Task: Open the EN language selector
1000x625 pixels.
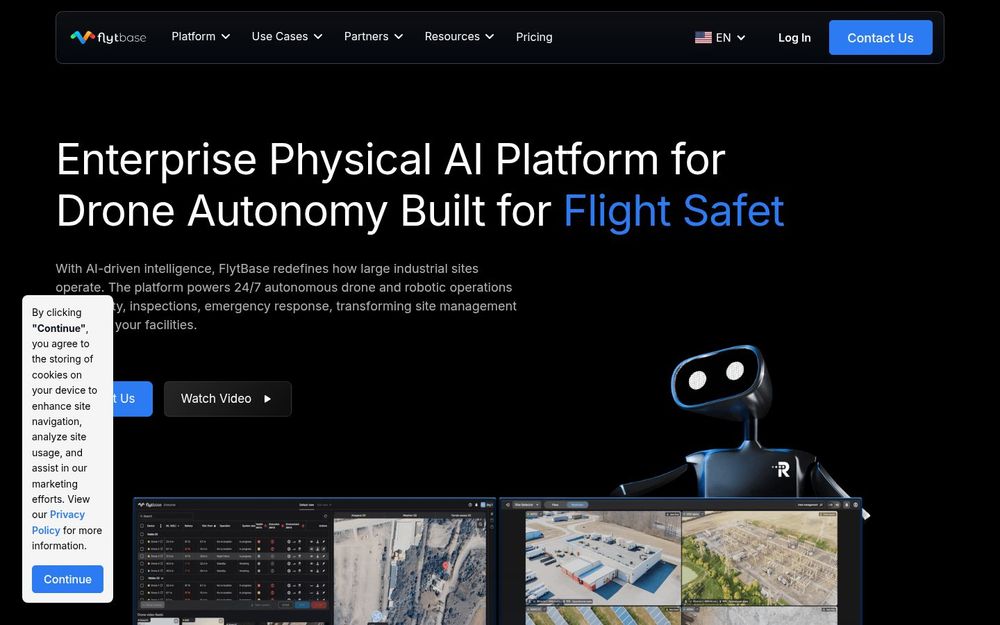Action: (x=720, y=36)
